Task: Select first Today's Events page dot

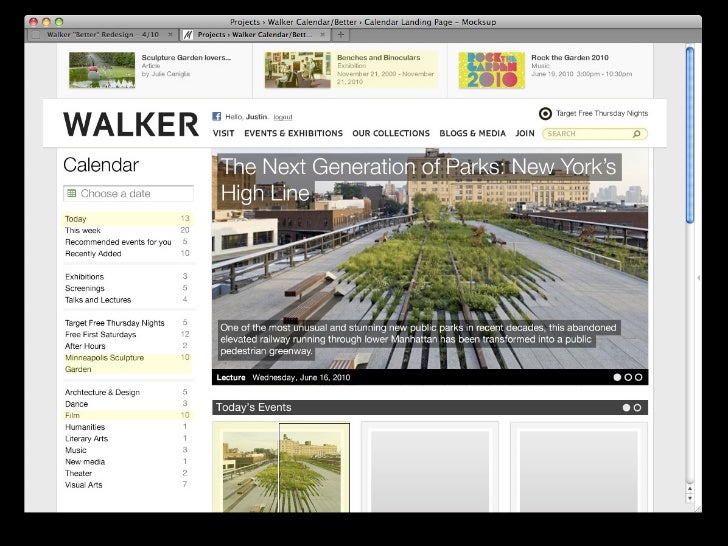Action: click(x=626, y=407)
